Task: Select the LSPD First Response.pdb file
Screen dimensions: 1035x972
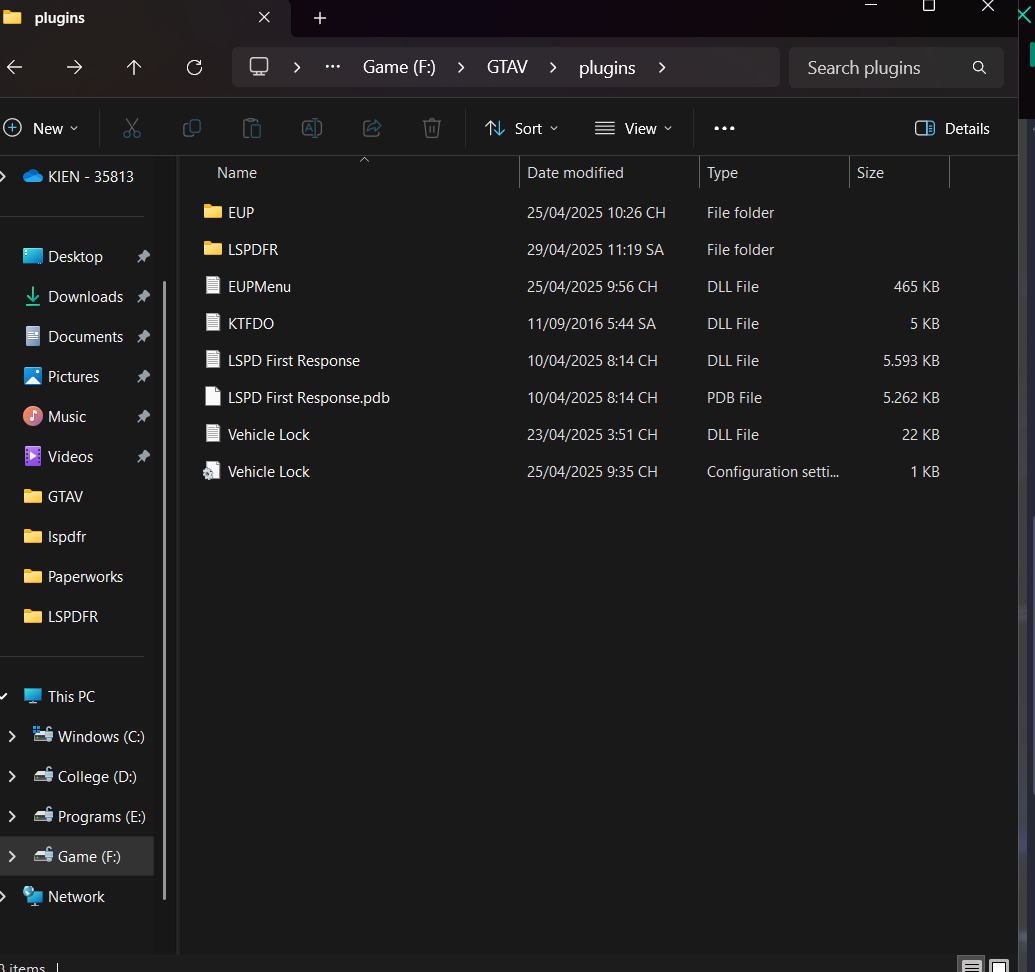Action: 308,397
